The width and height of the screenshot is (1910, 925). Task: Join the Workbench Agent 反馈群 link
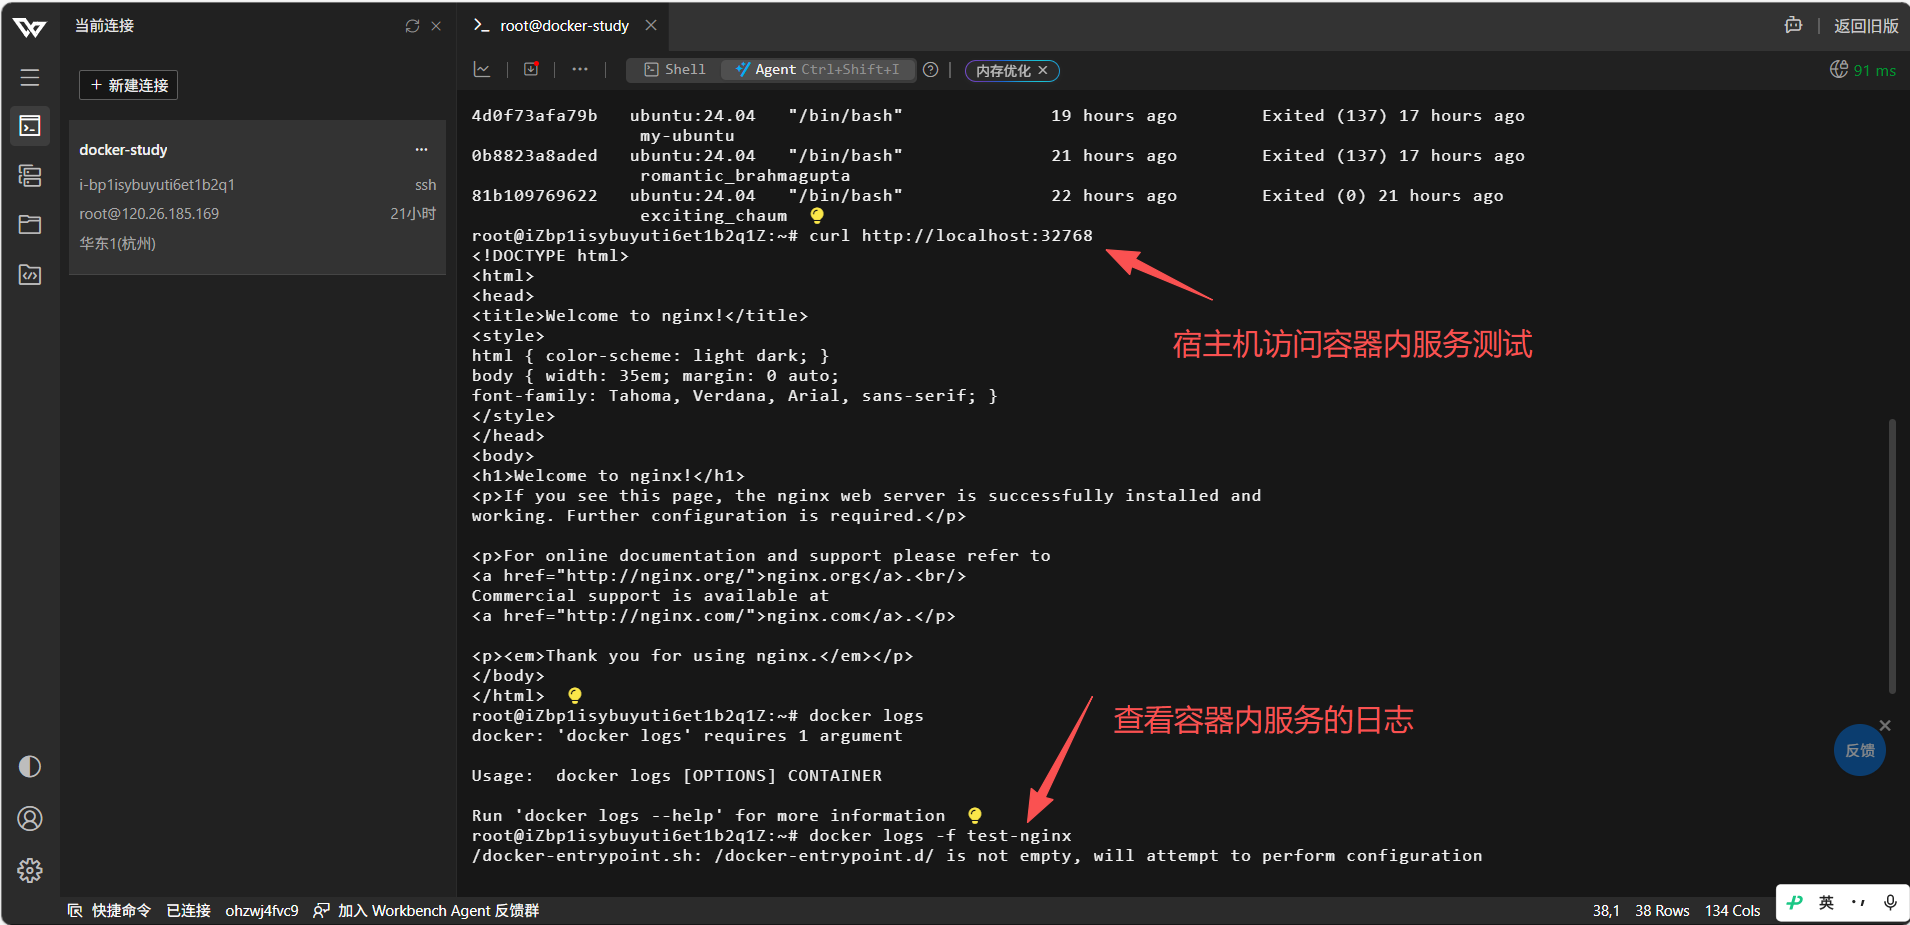pos(427,910)
